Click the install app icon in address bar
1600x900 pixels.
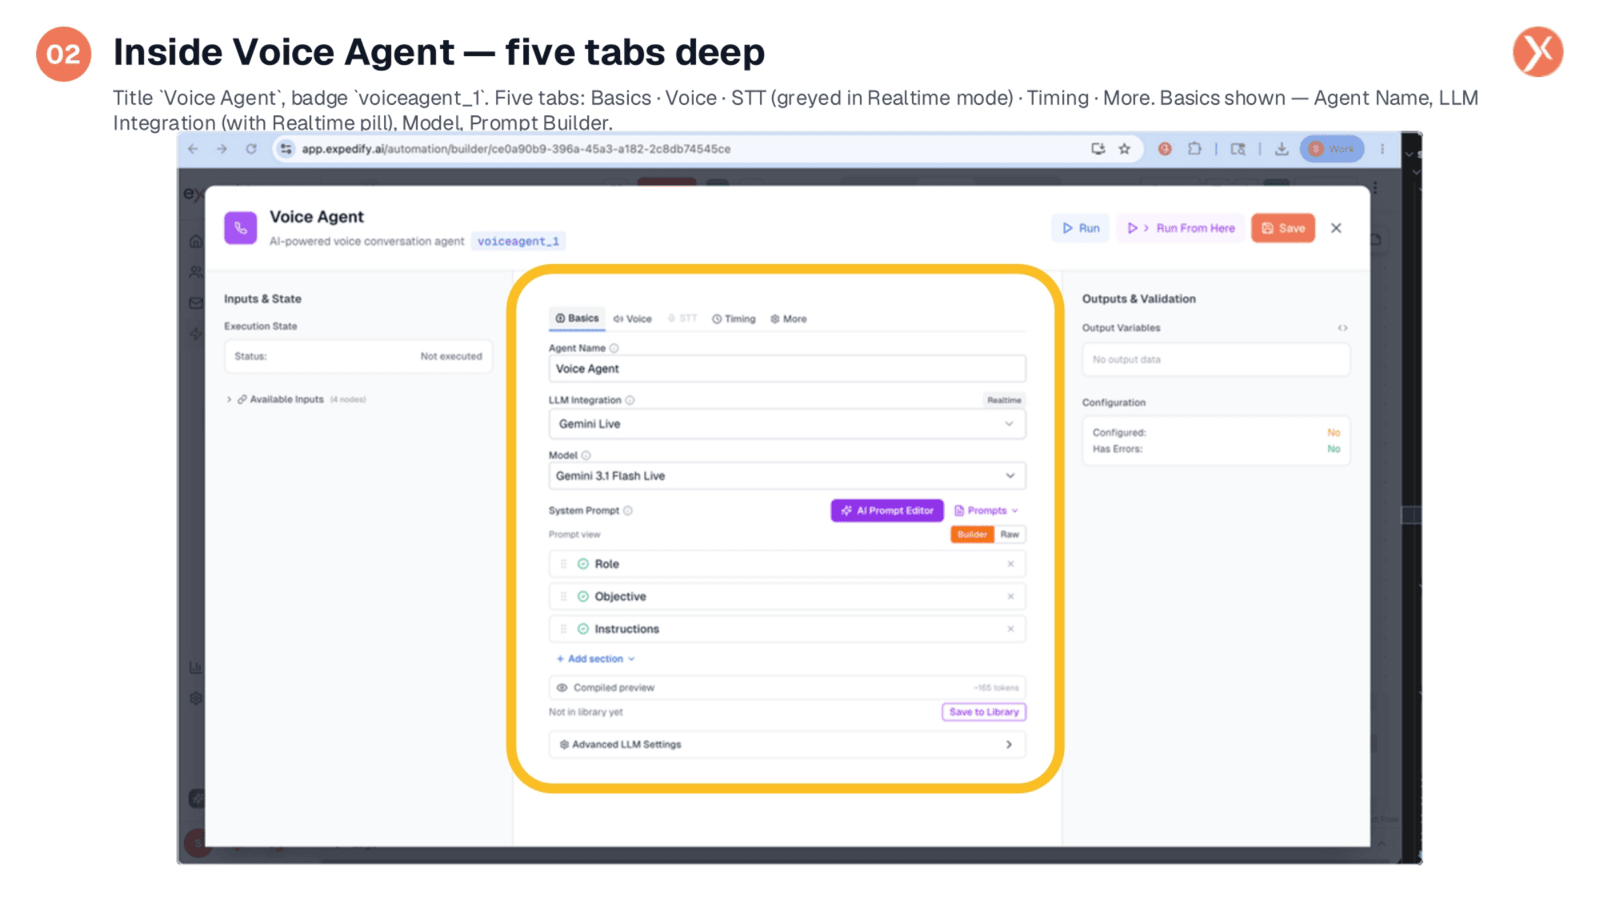[x=1098, y=149]
